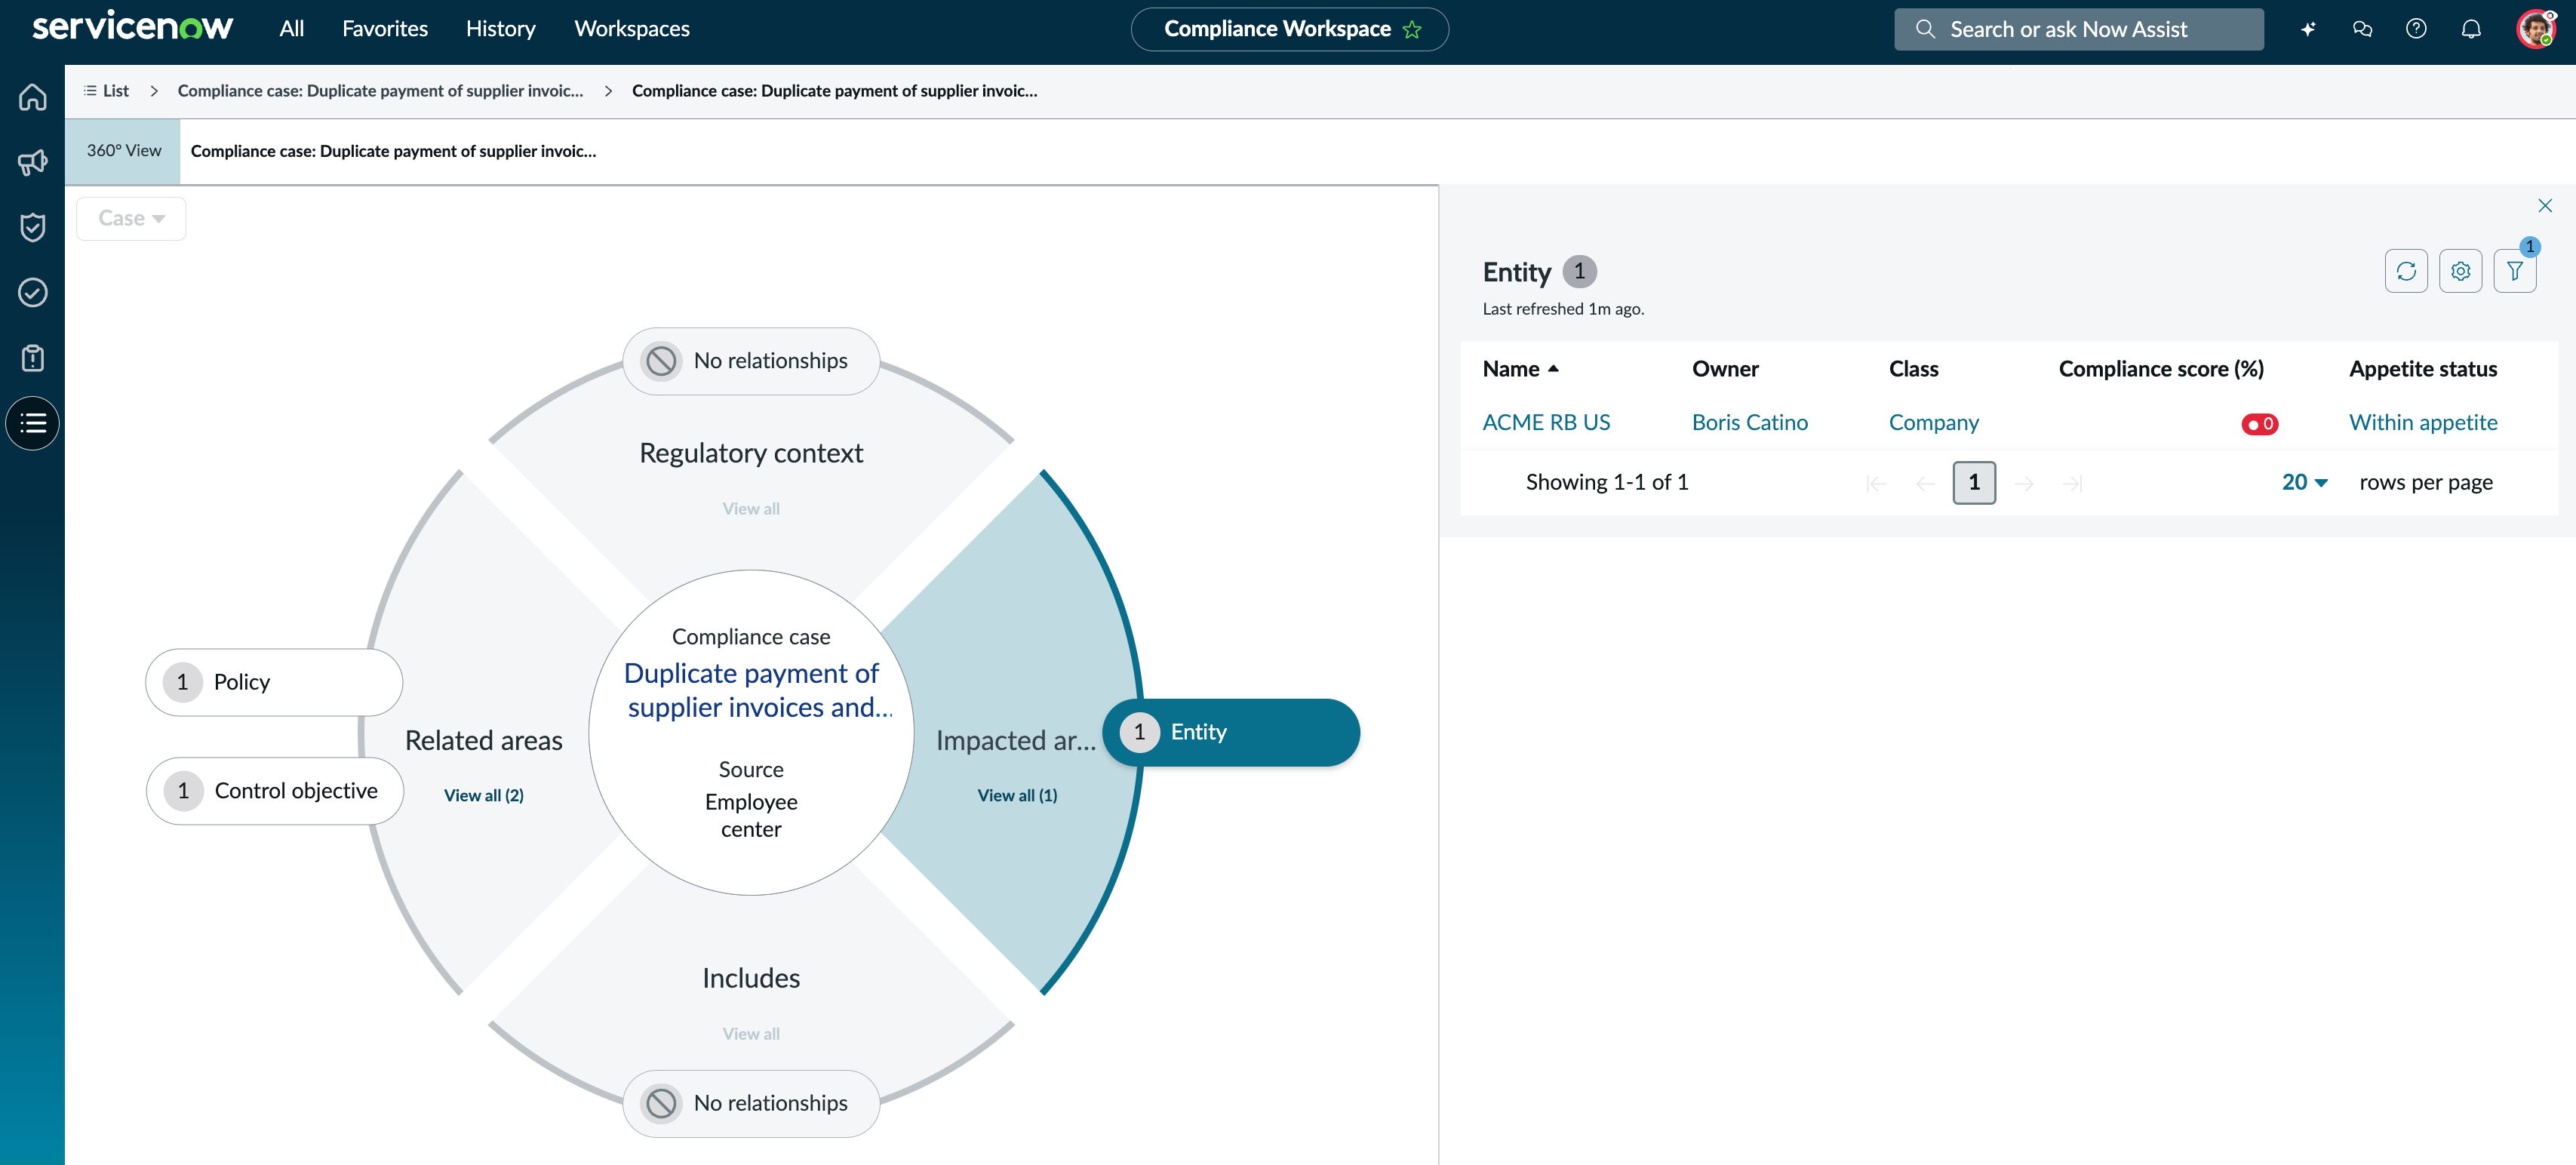Go to the last page of results

tap(2073, 484)
